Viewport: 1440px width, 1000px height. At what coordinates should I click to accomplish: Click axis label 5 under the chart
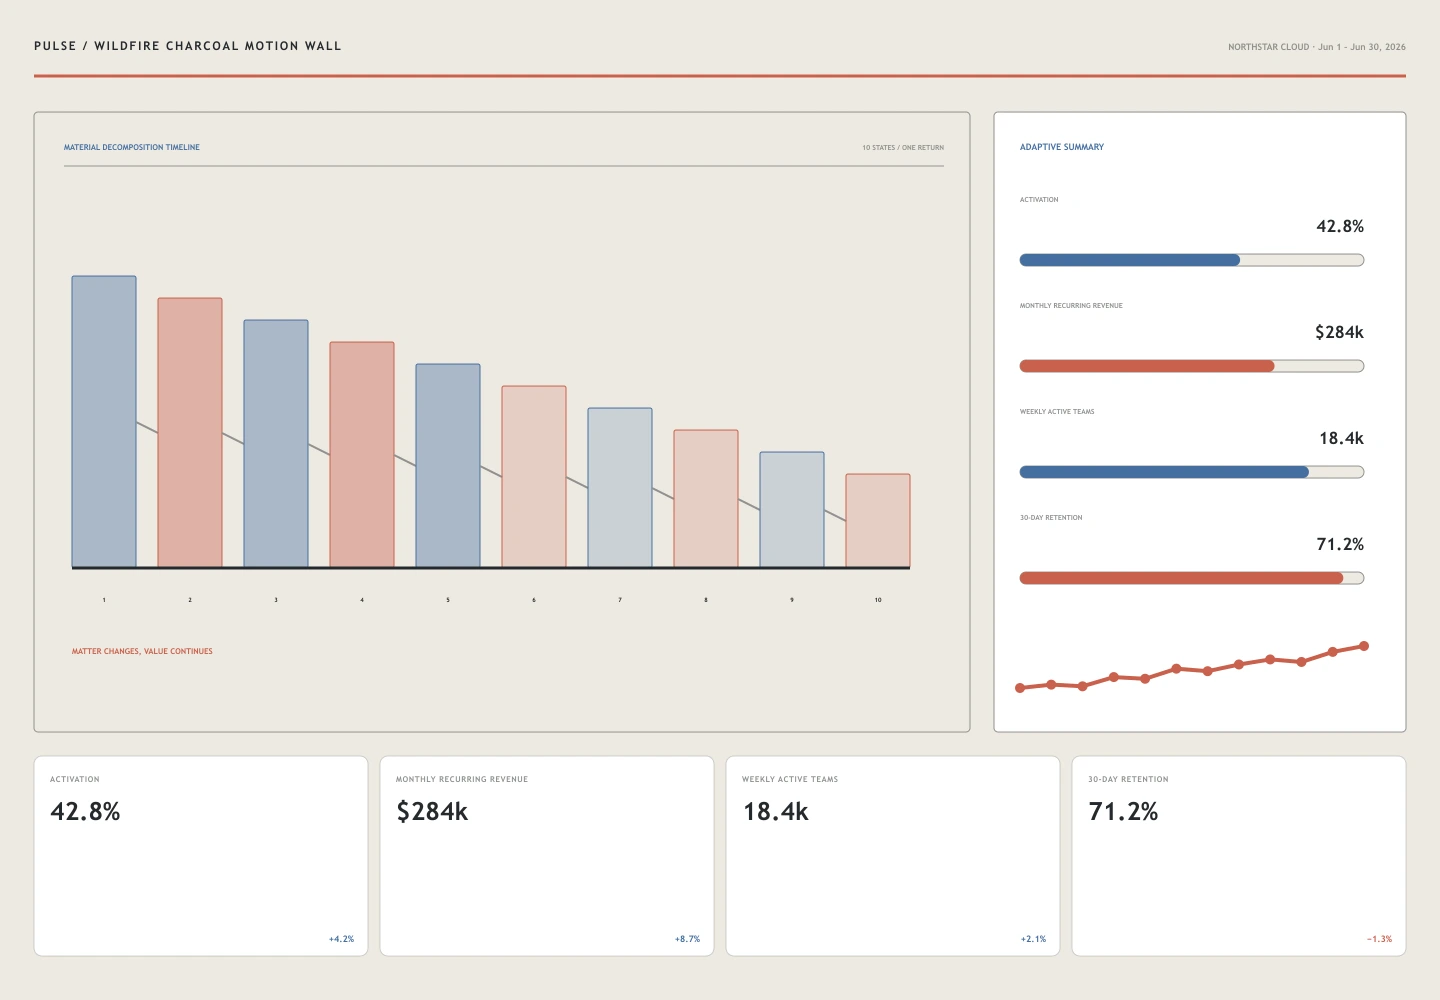pos(448,600)
